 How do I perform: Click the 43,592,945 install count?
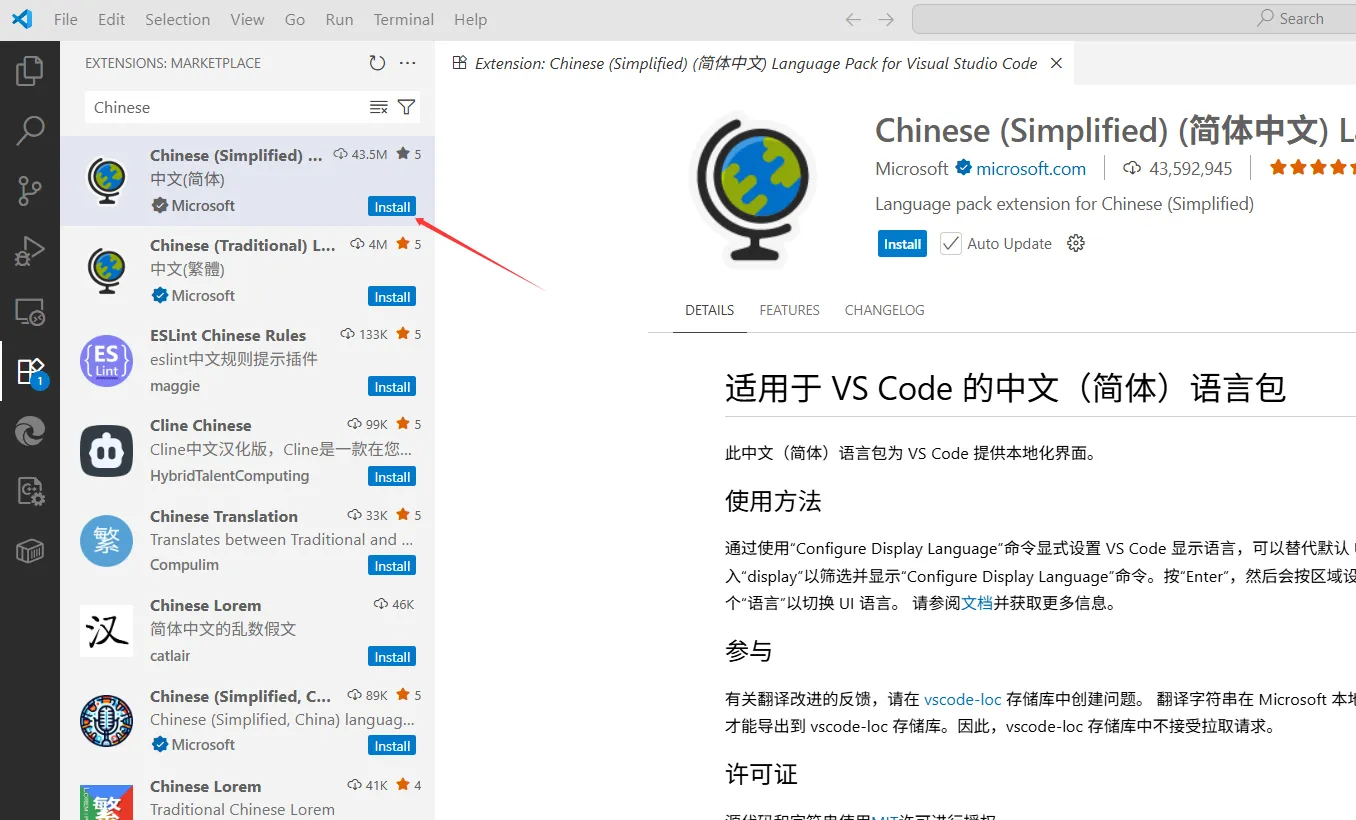pyautogui.click(x=1190, y=169)
